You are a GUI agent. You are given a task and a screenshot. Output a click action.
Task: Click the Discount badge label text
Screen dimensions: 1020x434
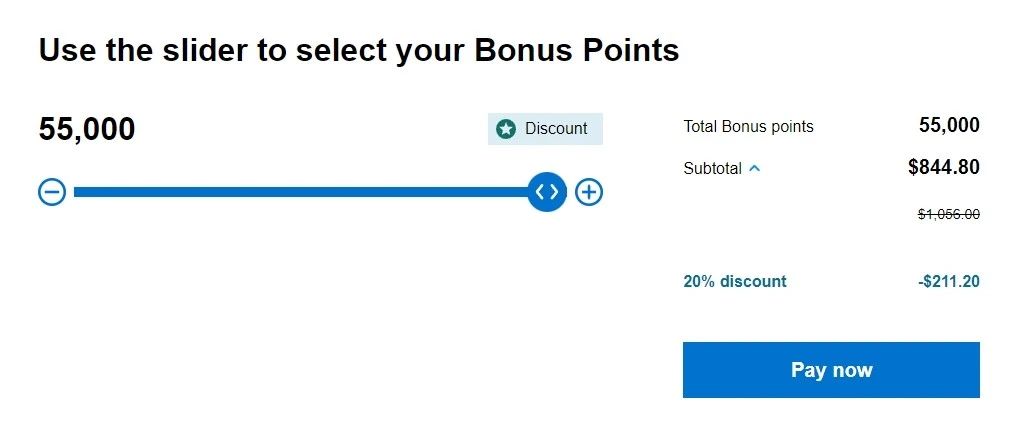point(556,129)
